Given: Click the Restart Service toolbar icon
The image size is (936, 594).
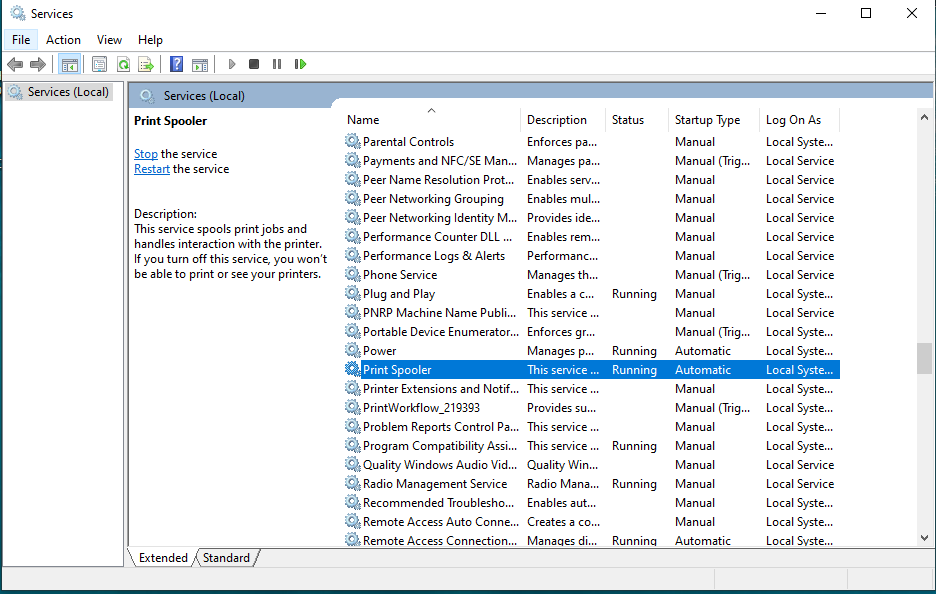Looking at the screenshot, I should coord(300,64).
